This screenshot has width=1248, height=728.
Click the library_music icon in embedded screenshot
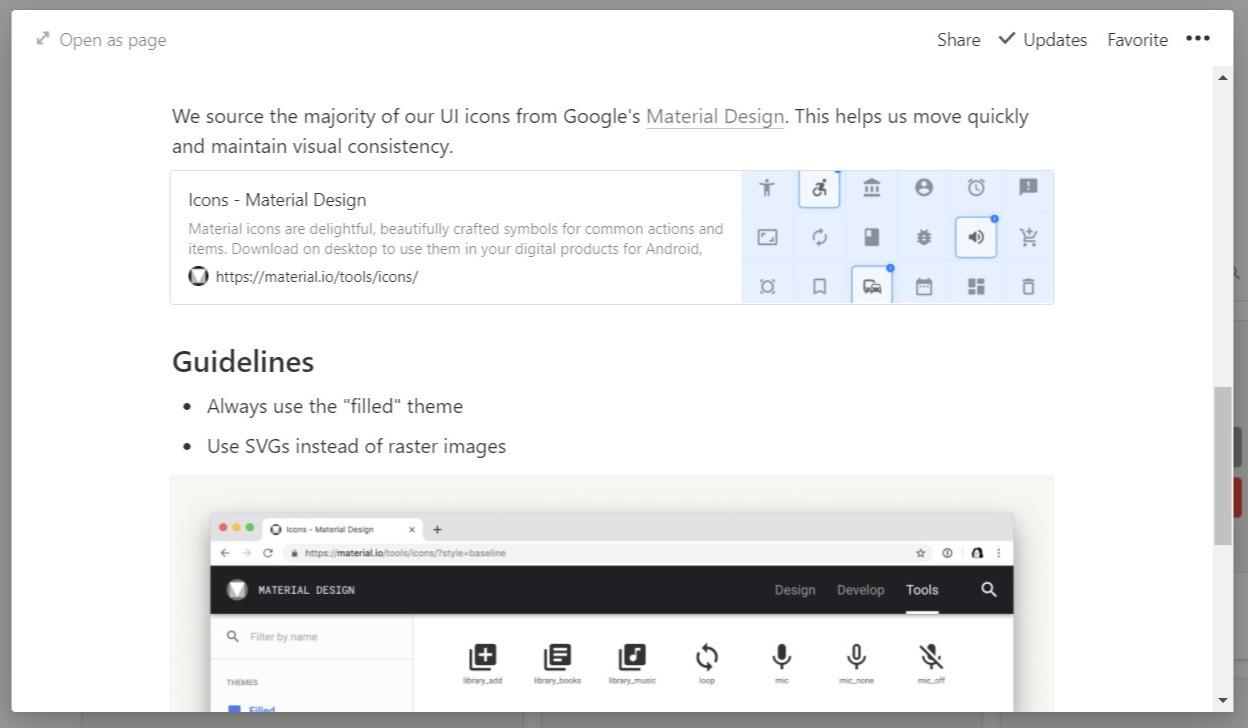[x=632, y=657]
